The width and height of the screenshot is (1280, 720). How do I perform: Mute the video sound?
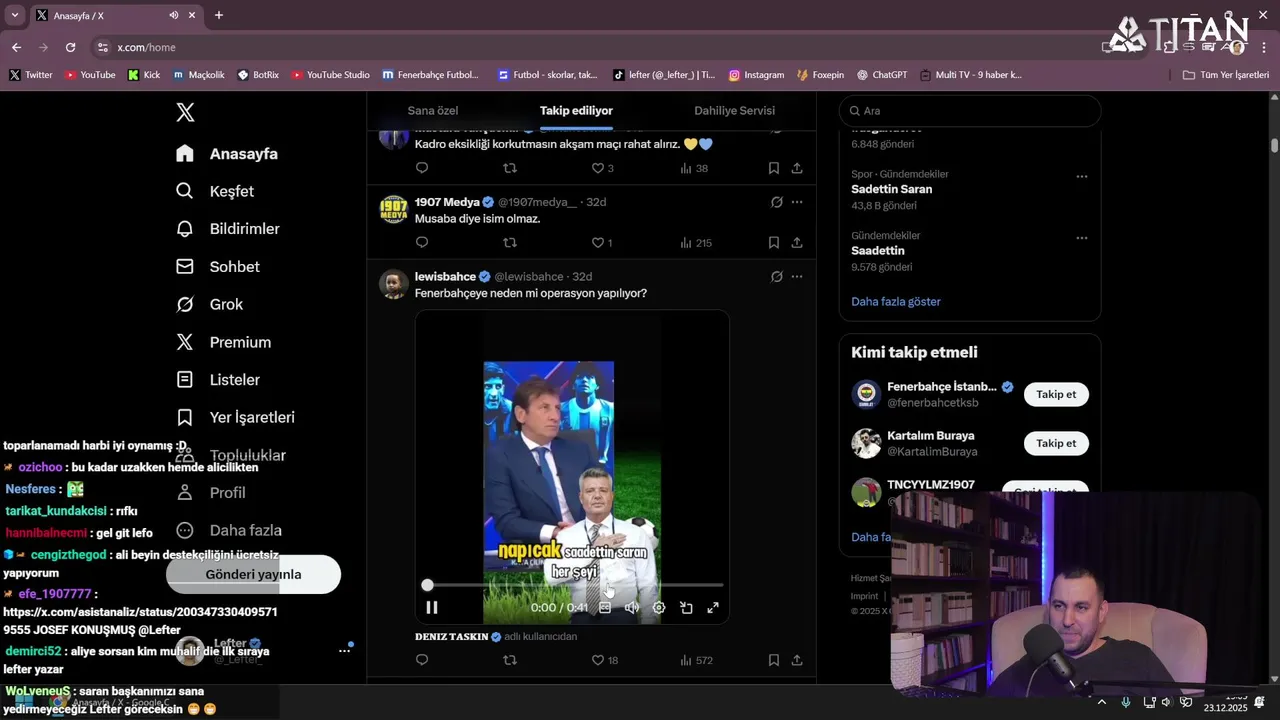pos(632,607)
